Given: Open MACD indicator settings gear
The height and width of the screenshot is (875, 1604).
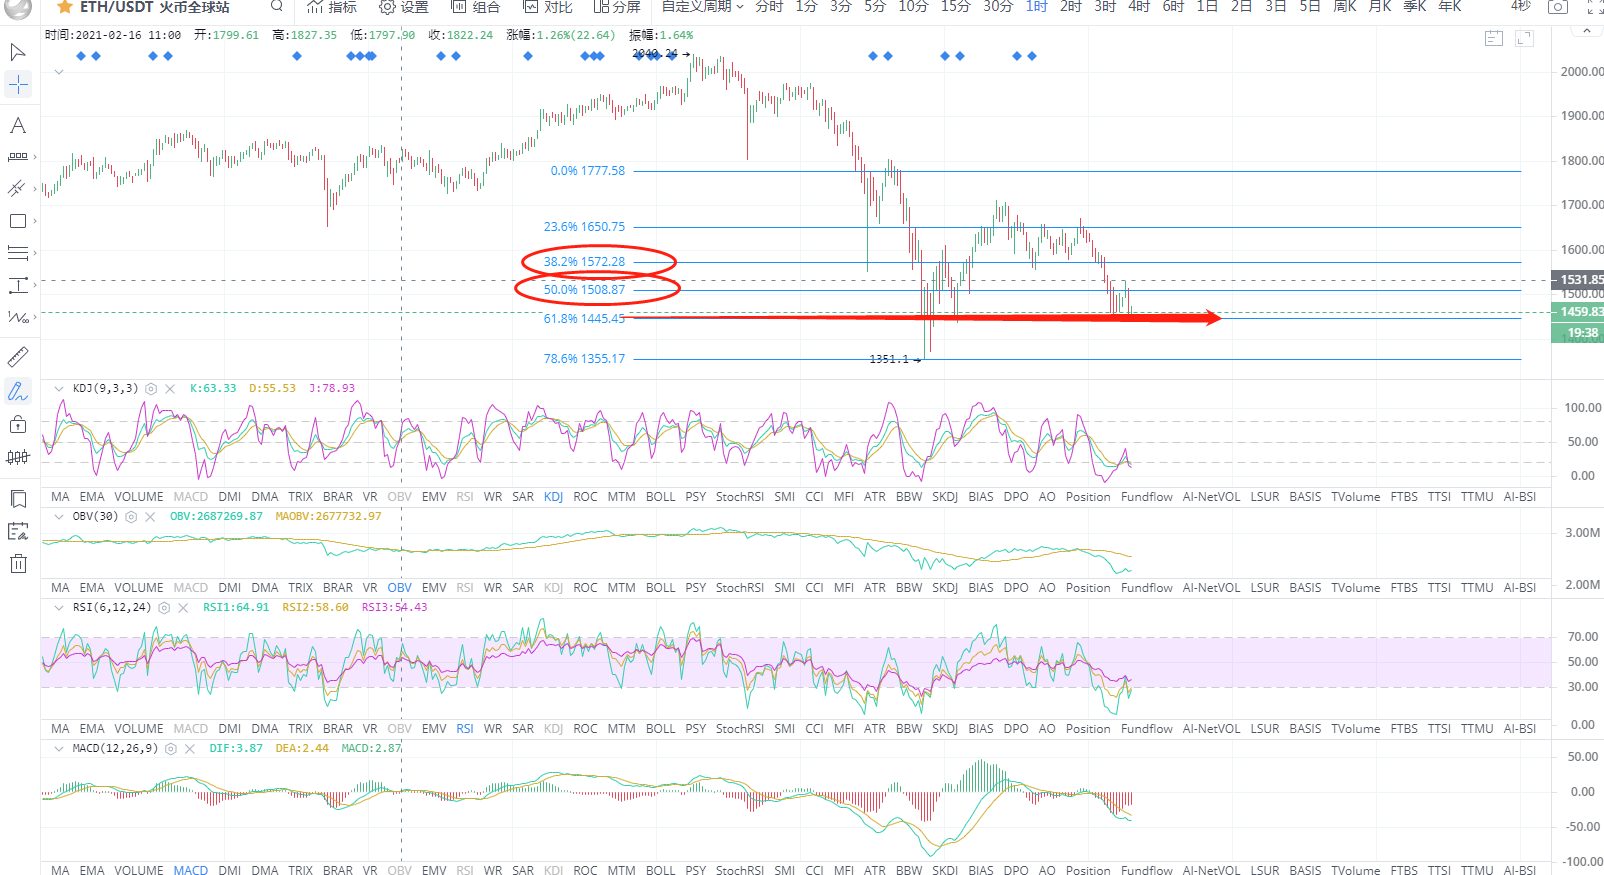Looking at the screenshot, I should 171,749.
